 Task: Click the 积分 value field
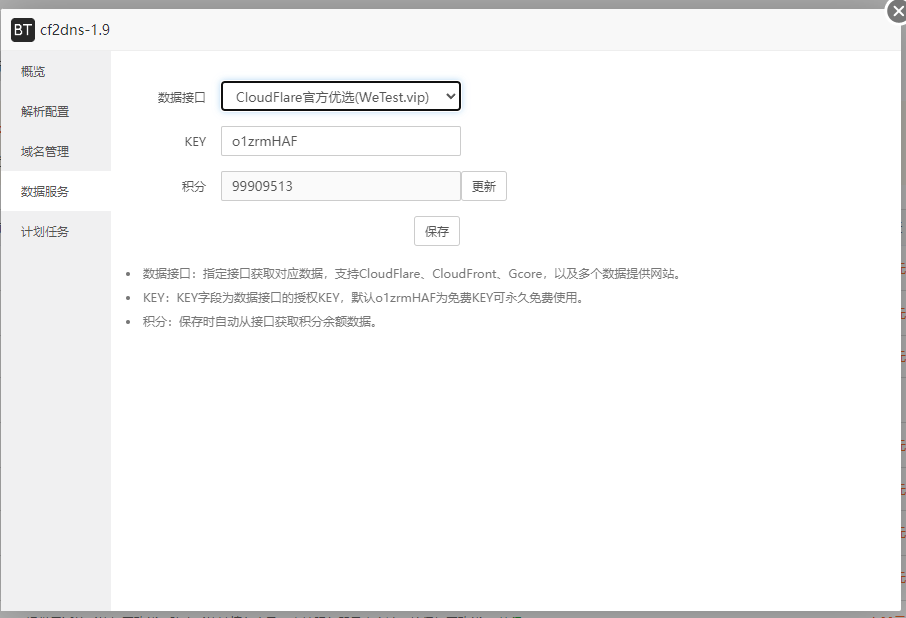click(341, 186)
